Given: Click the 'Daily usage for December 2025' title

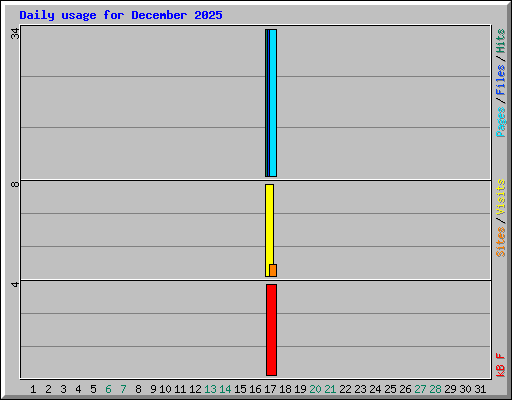Looking at the screenshot, I should (121, 15).
